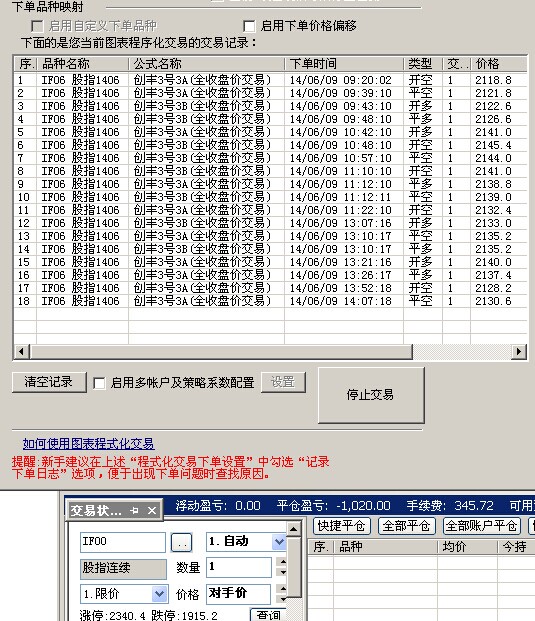Select record row 2 priced 2121.8
The image size is (535, 621).
pyautogui.click(x=270, y=93)
